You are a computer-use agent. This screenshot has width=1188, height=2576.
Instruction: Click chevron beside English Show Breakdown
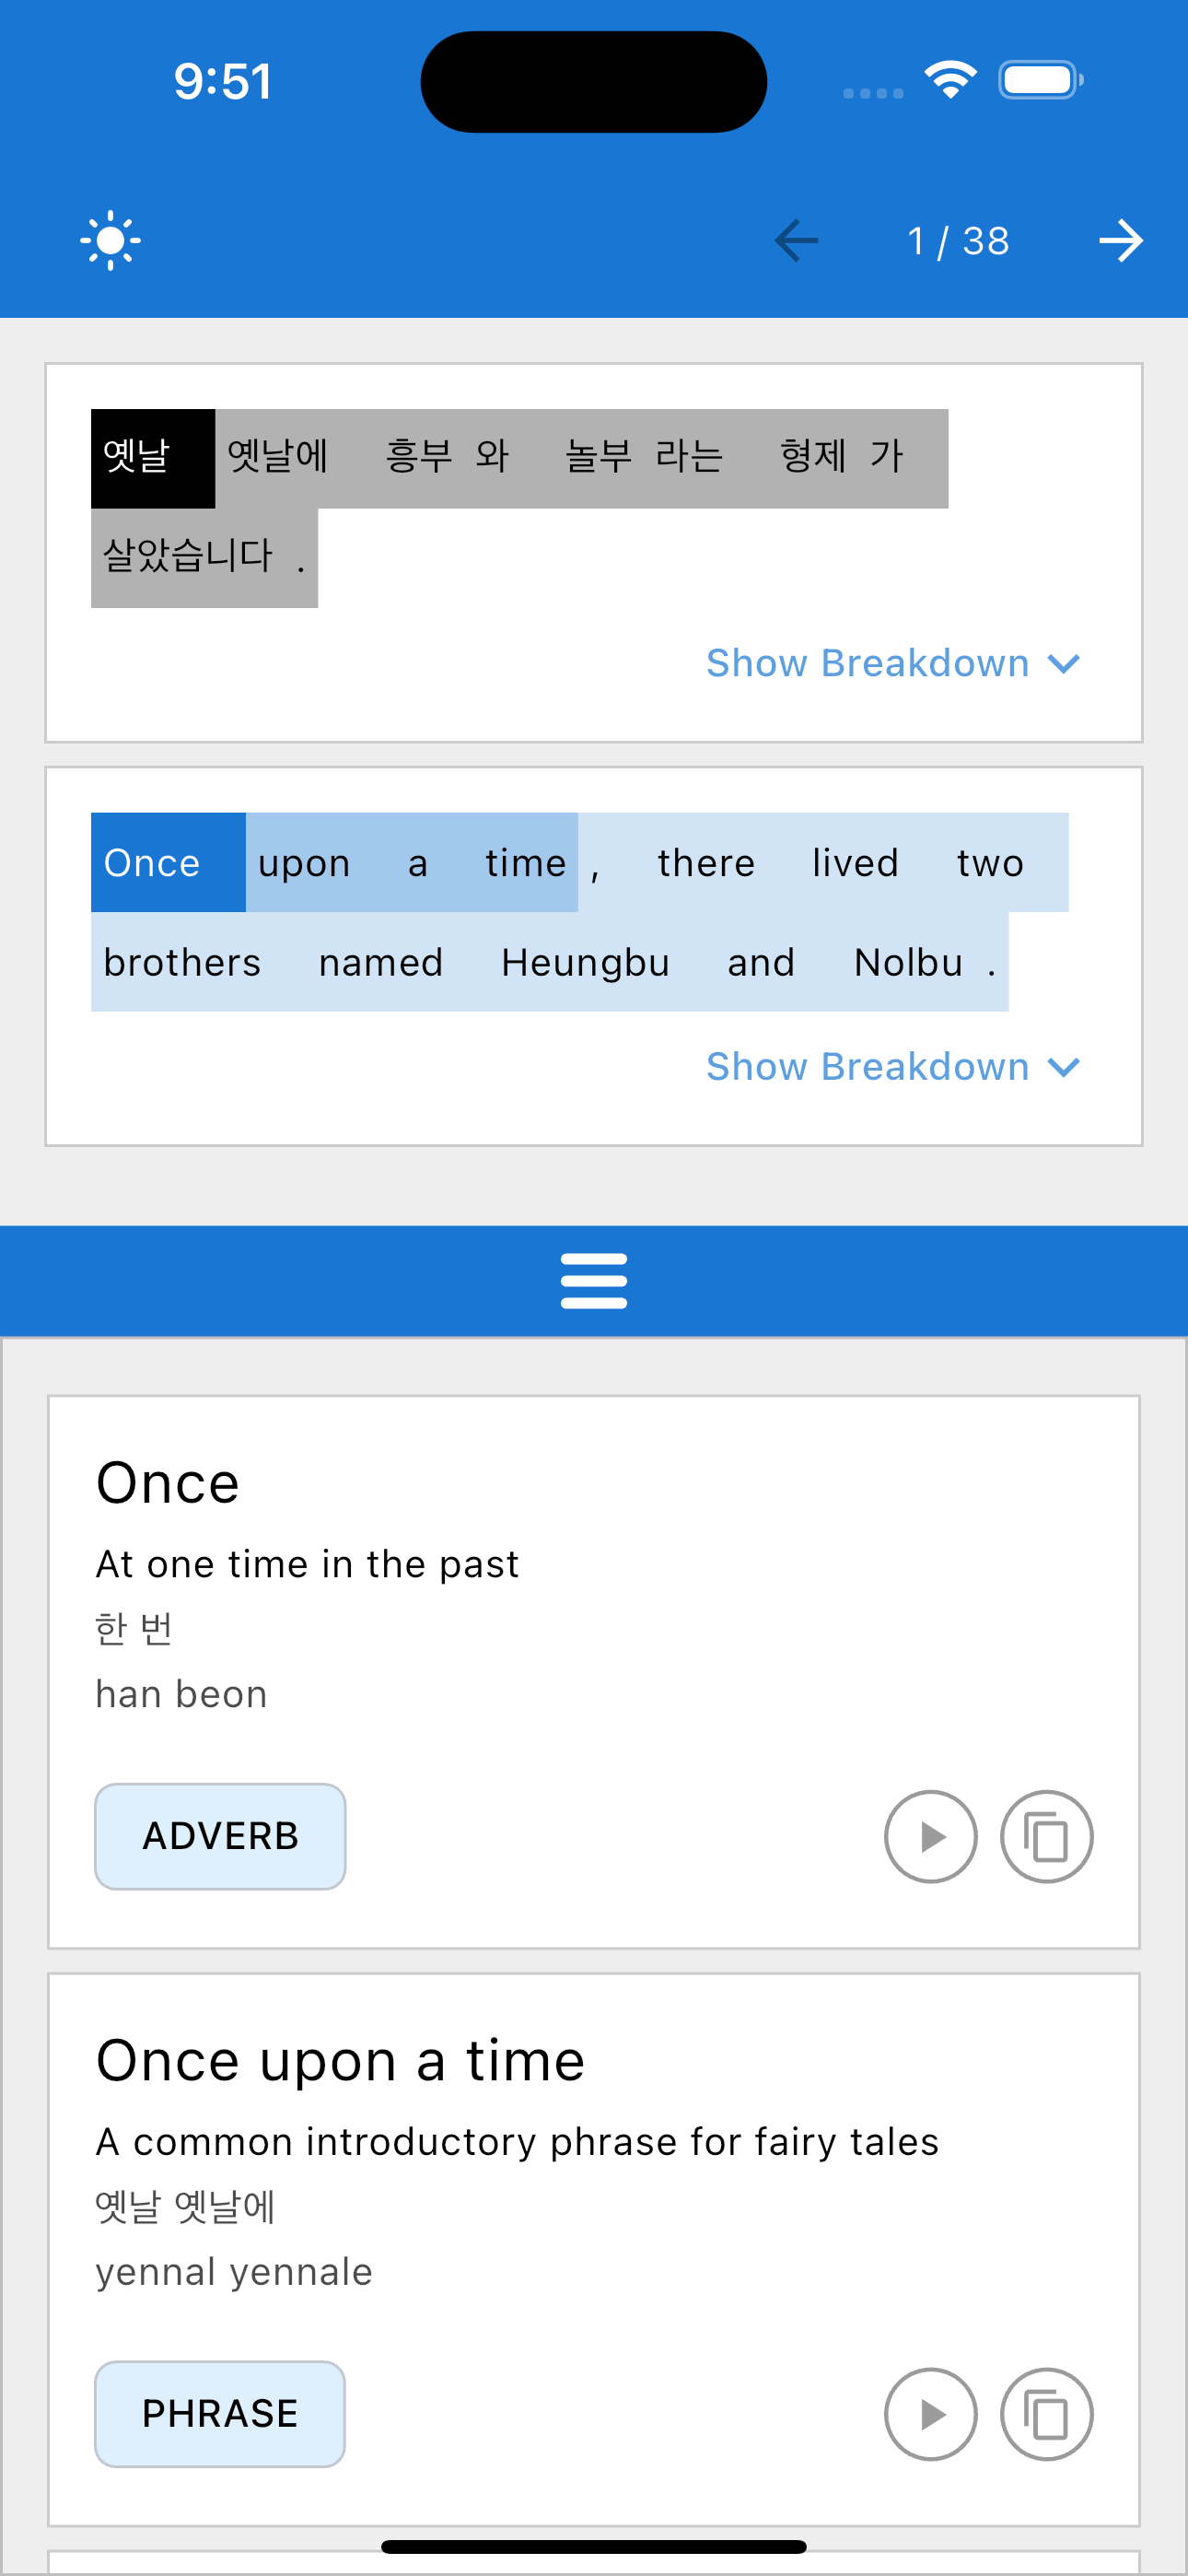coord(1064,1067)
